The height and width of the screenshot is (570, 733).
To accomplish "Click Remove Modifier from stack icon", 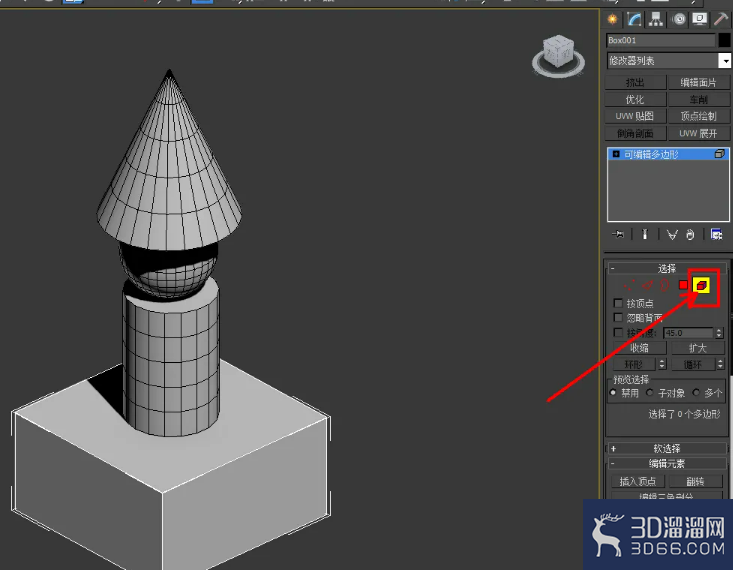I will pos(690,234).
